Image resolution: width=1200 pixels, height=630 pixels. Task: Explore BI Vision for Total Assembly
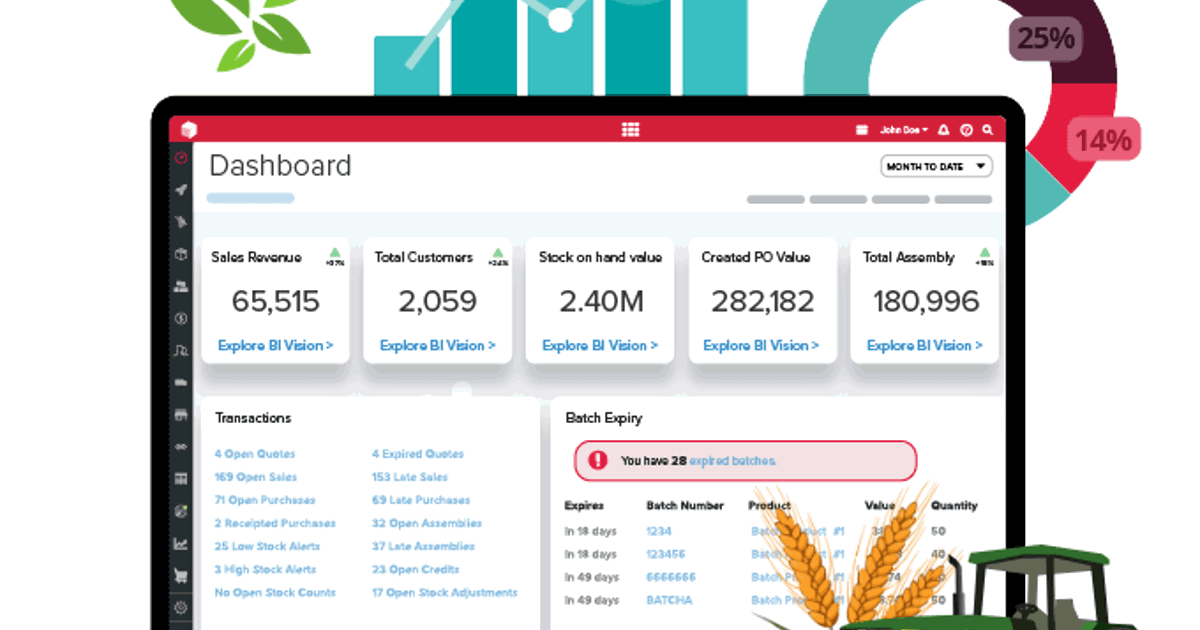[x=925, y=346]
